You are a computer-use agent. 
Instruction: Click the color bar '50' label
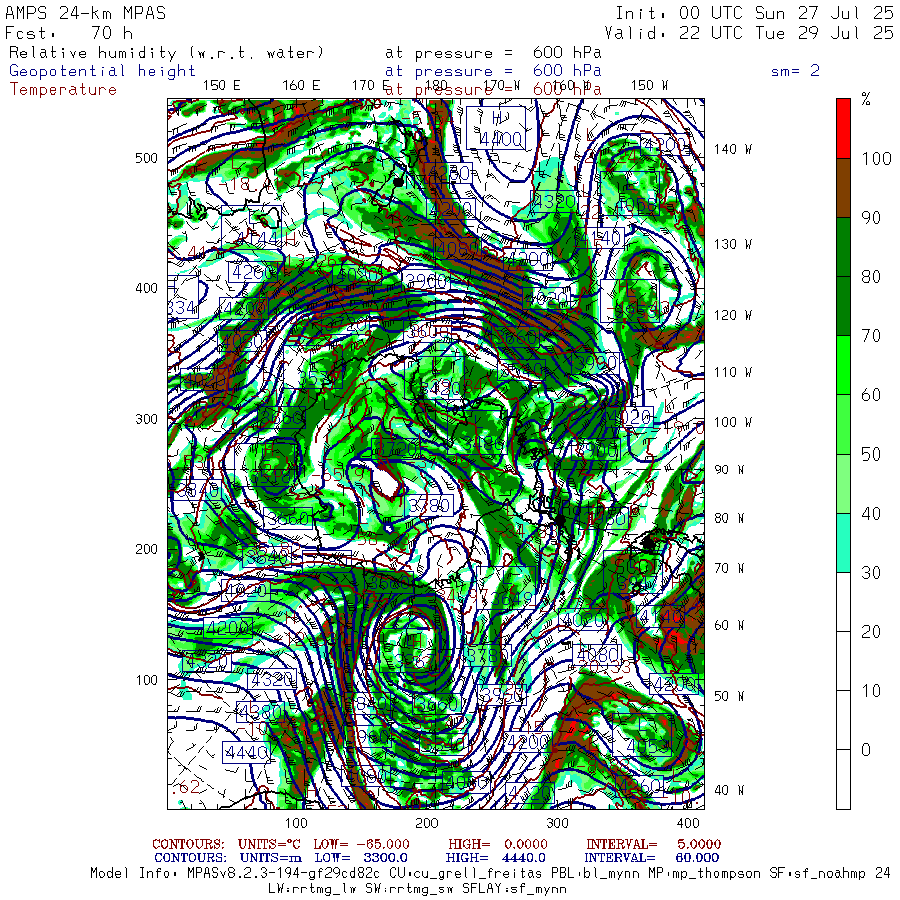pyautogui.click(x=871, y=454)
